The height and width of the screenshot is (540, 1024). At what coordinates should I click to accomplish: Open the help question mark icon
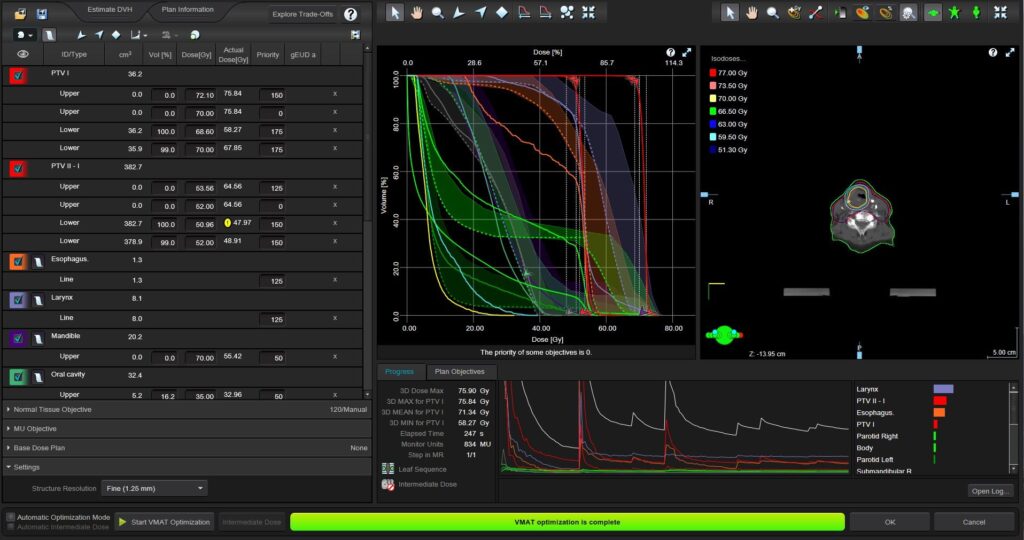[350, 14]
